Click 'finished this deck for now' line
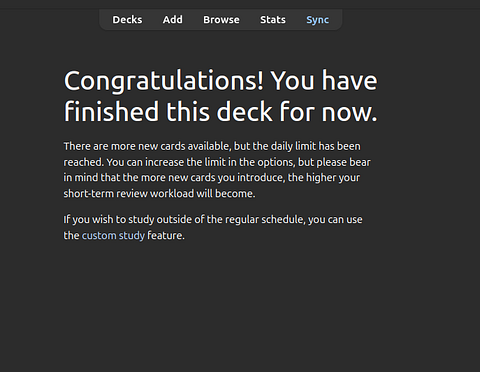This screenshot has width=480, height=372. pyautogui.click(x=220, y=112)
